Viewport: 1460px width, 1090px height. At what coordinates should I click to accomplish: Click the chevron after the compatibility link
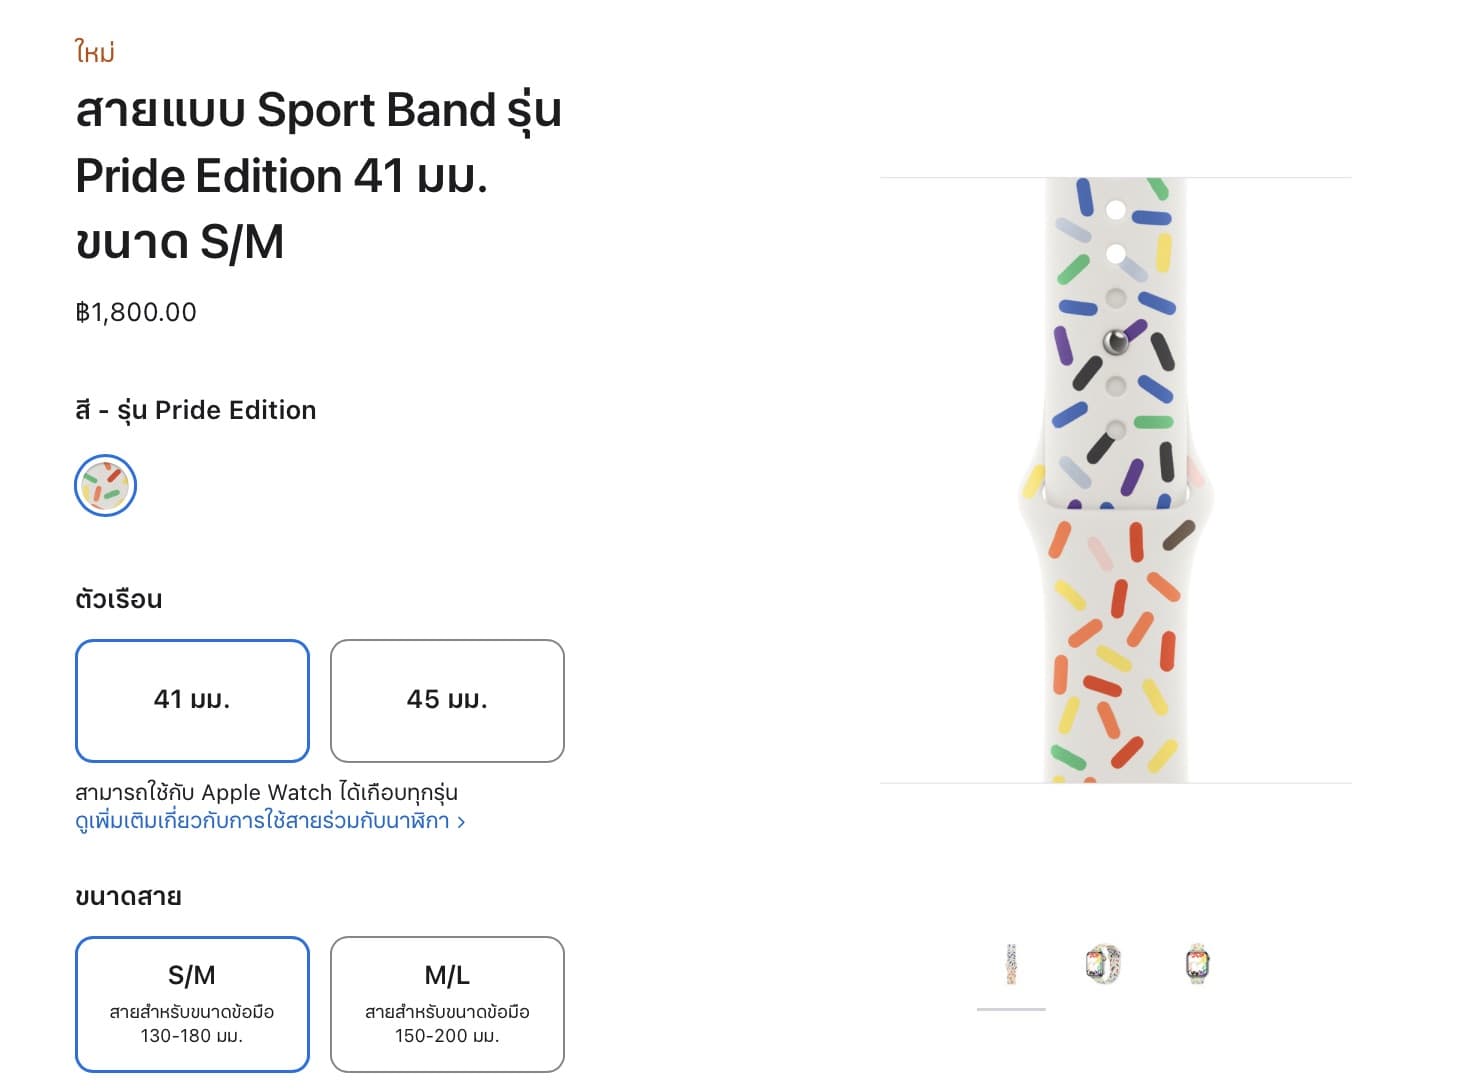click(x=461, y=822)
